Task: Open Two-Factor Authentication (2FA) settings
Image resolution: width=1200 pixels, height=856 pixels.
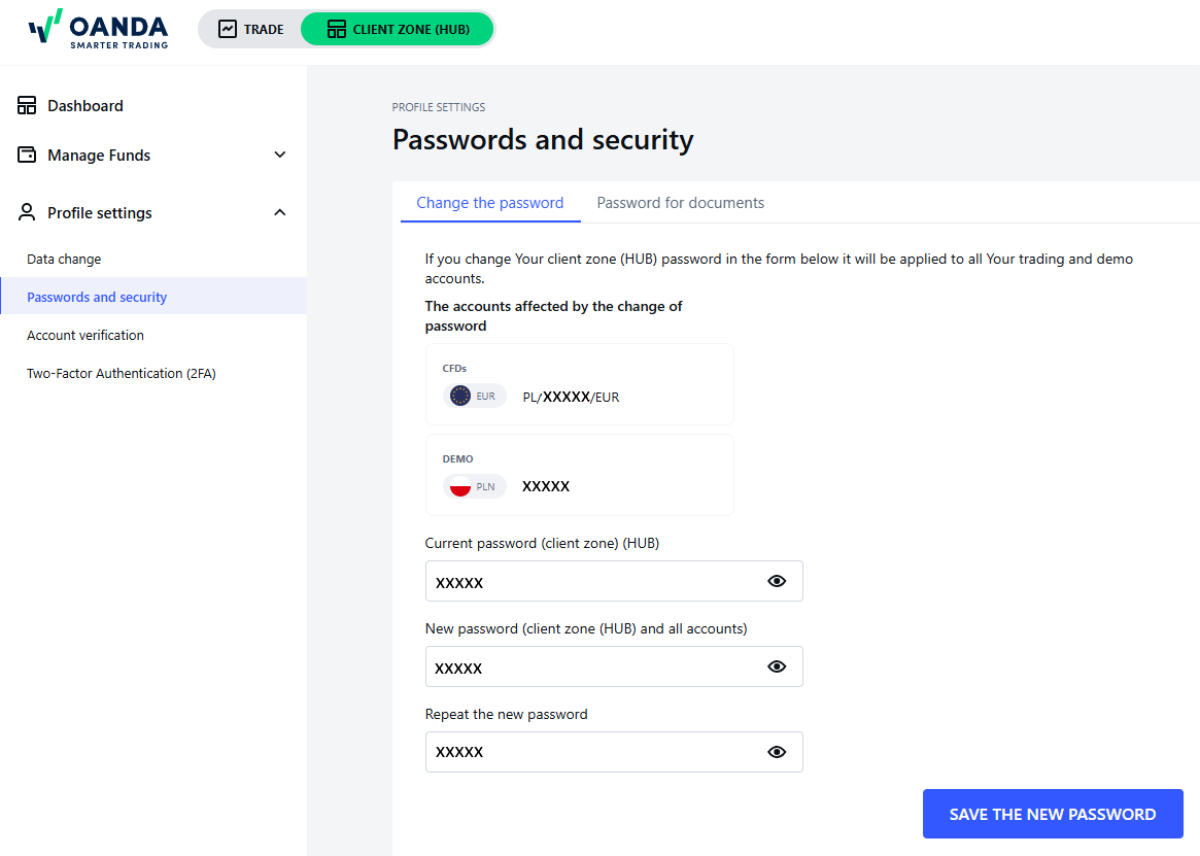Action: click(120, 373)
